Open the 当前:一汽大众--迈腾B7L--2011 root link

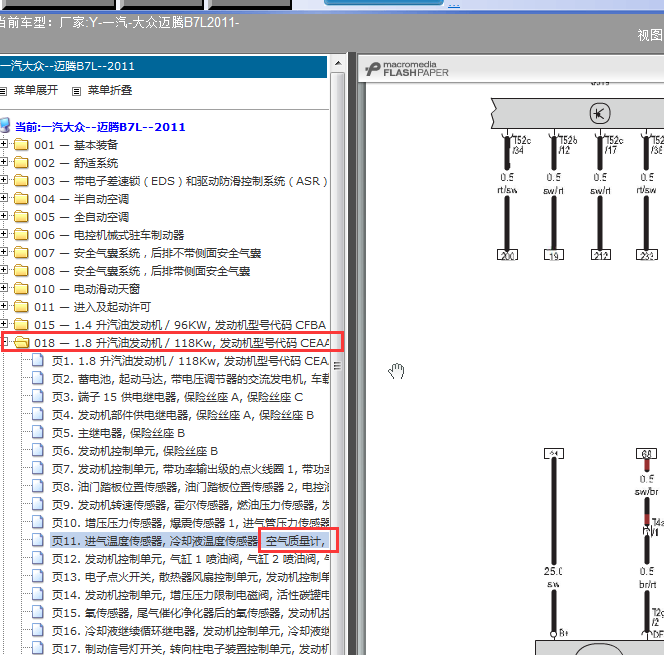(x=100, y=127)
